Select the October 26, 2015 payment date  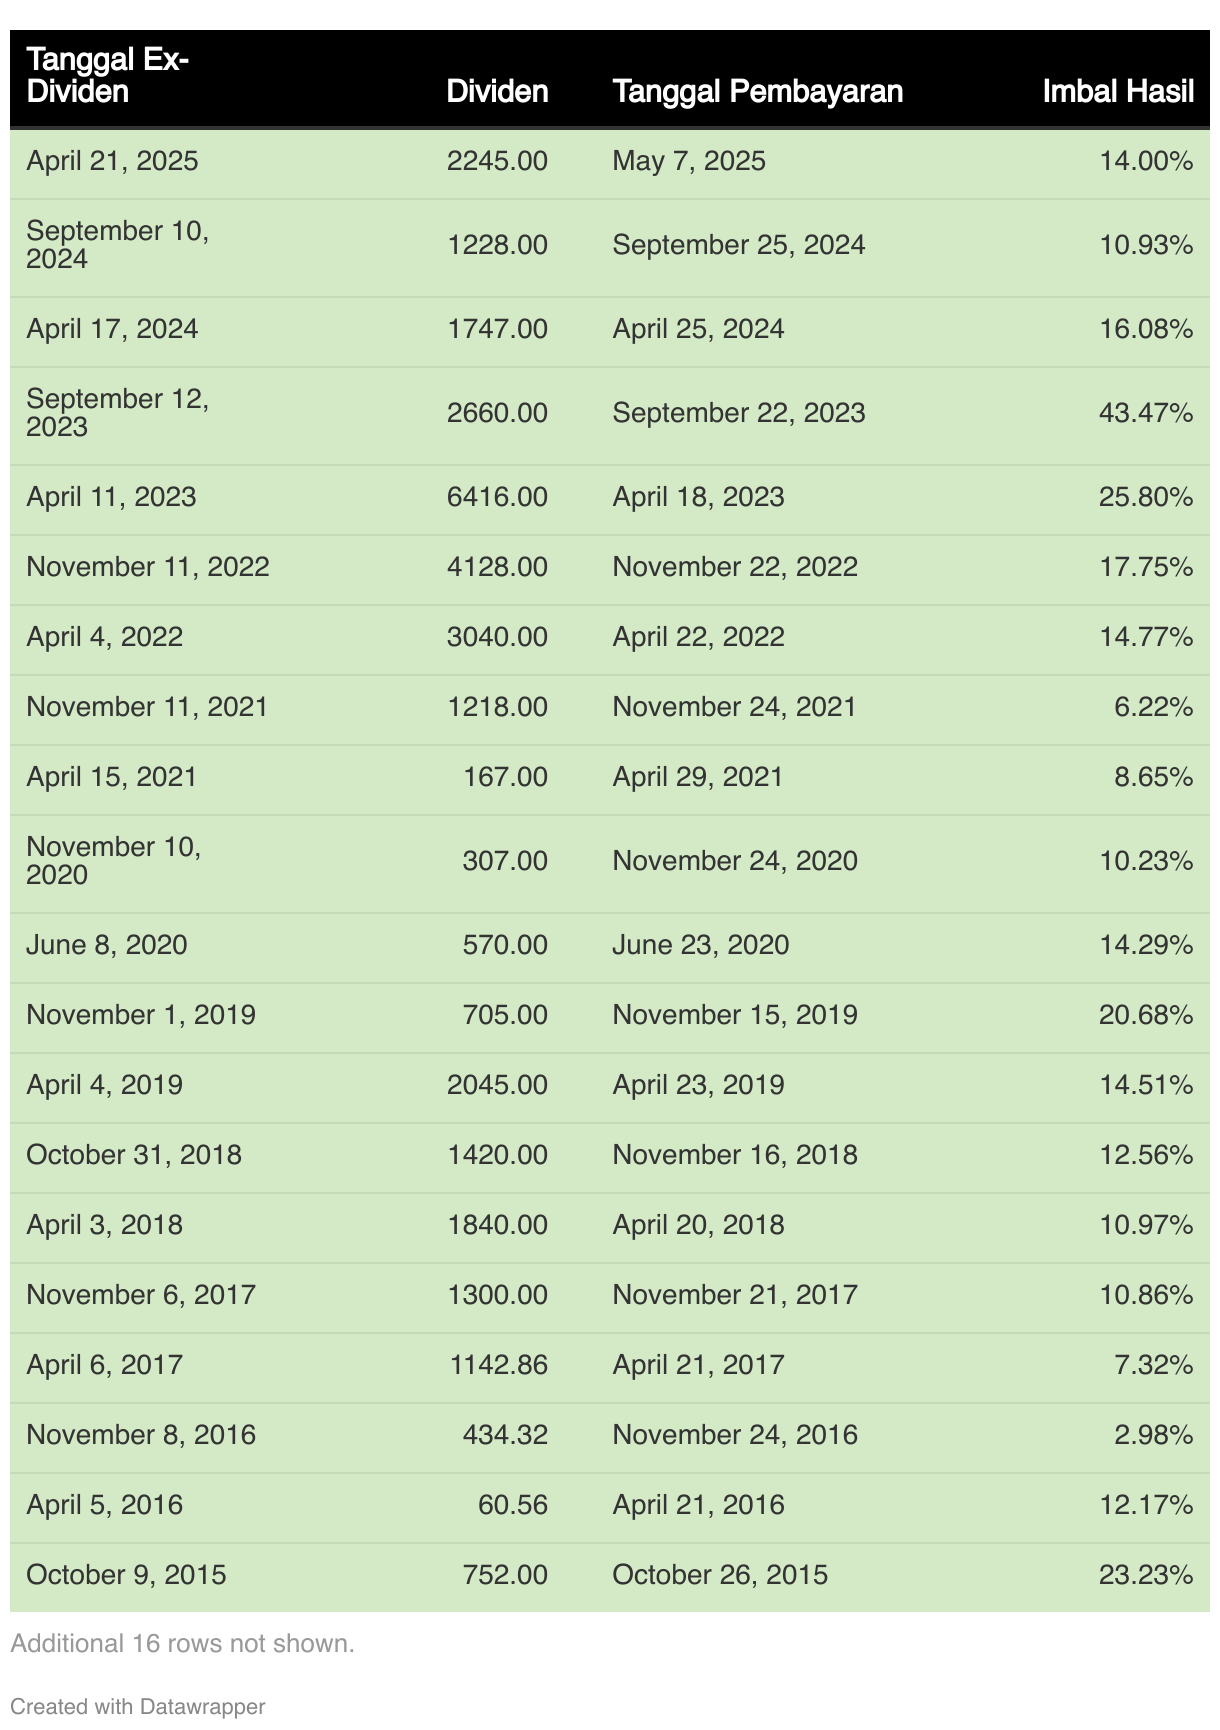pos(720,1575)
